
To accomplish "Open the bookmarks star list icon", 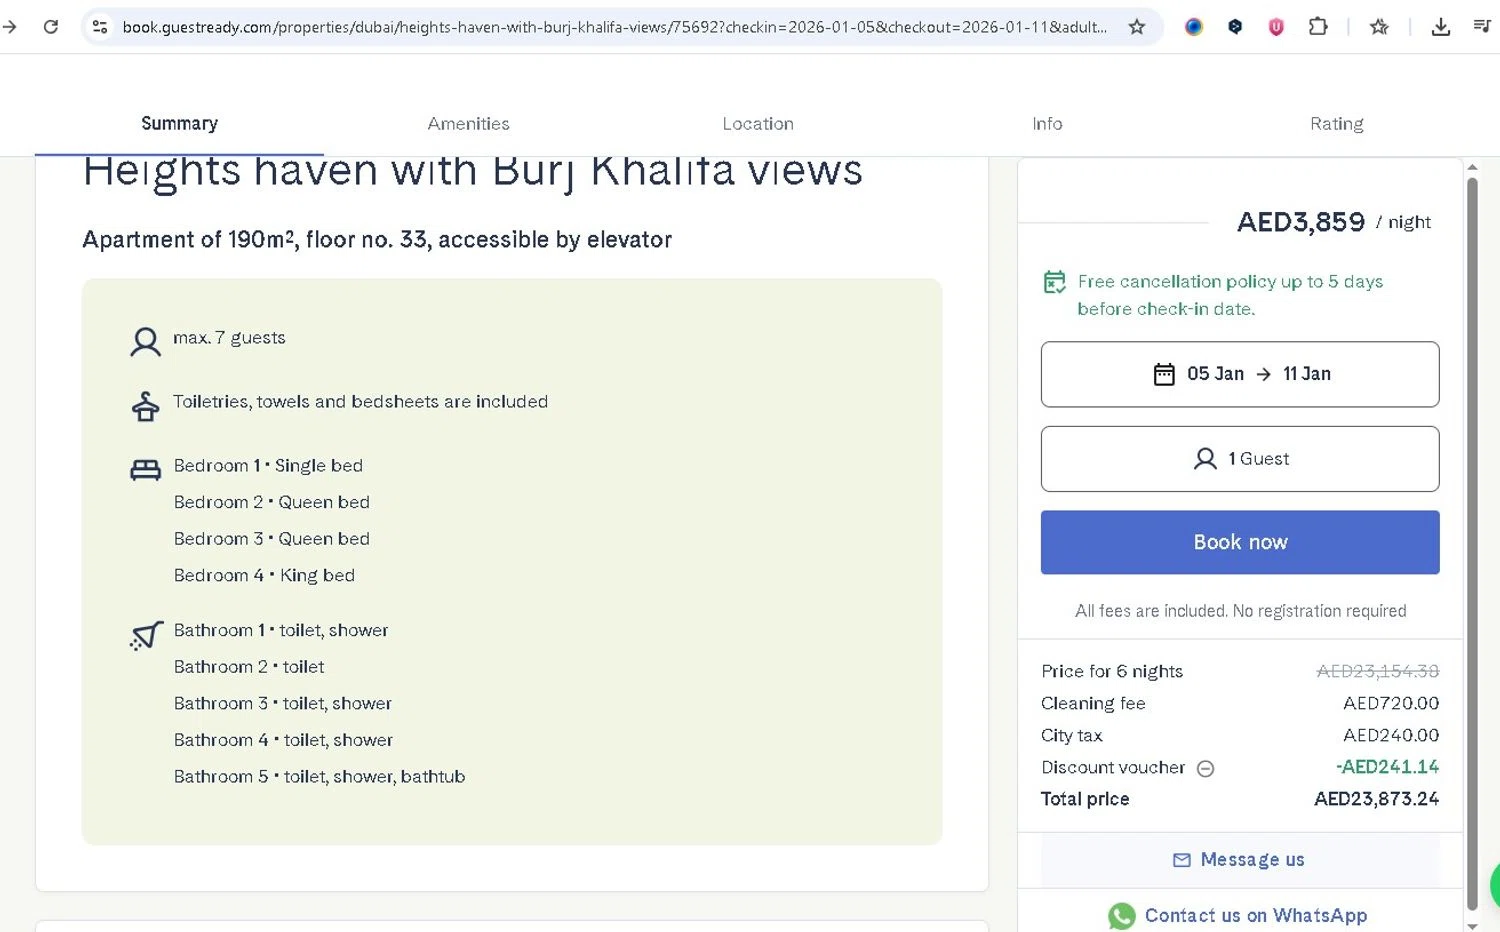I will pyautogui.click(x=1379, y=27).
